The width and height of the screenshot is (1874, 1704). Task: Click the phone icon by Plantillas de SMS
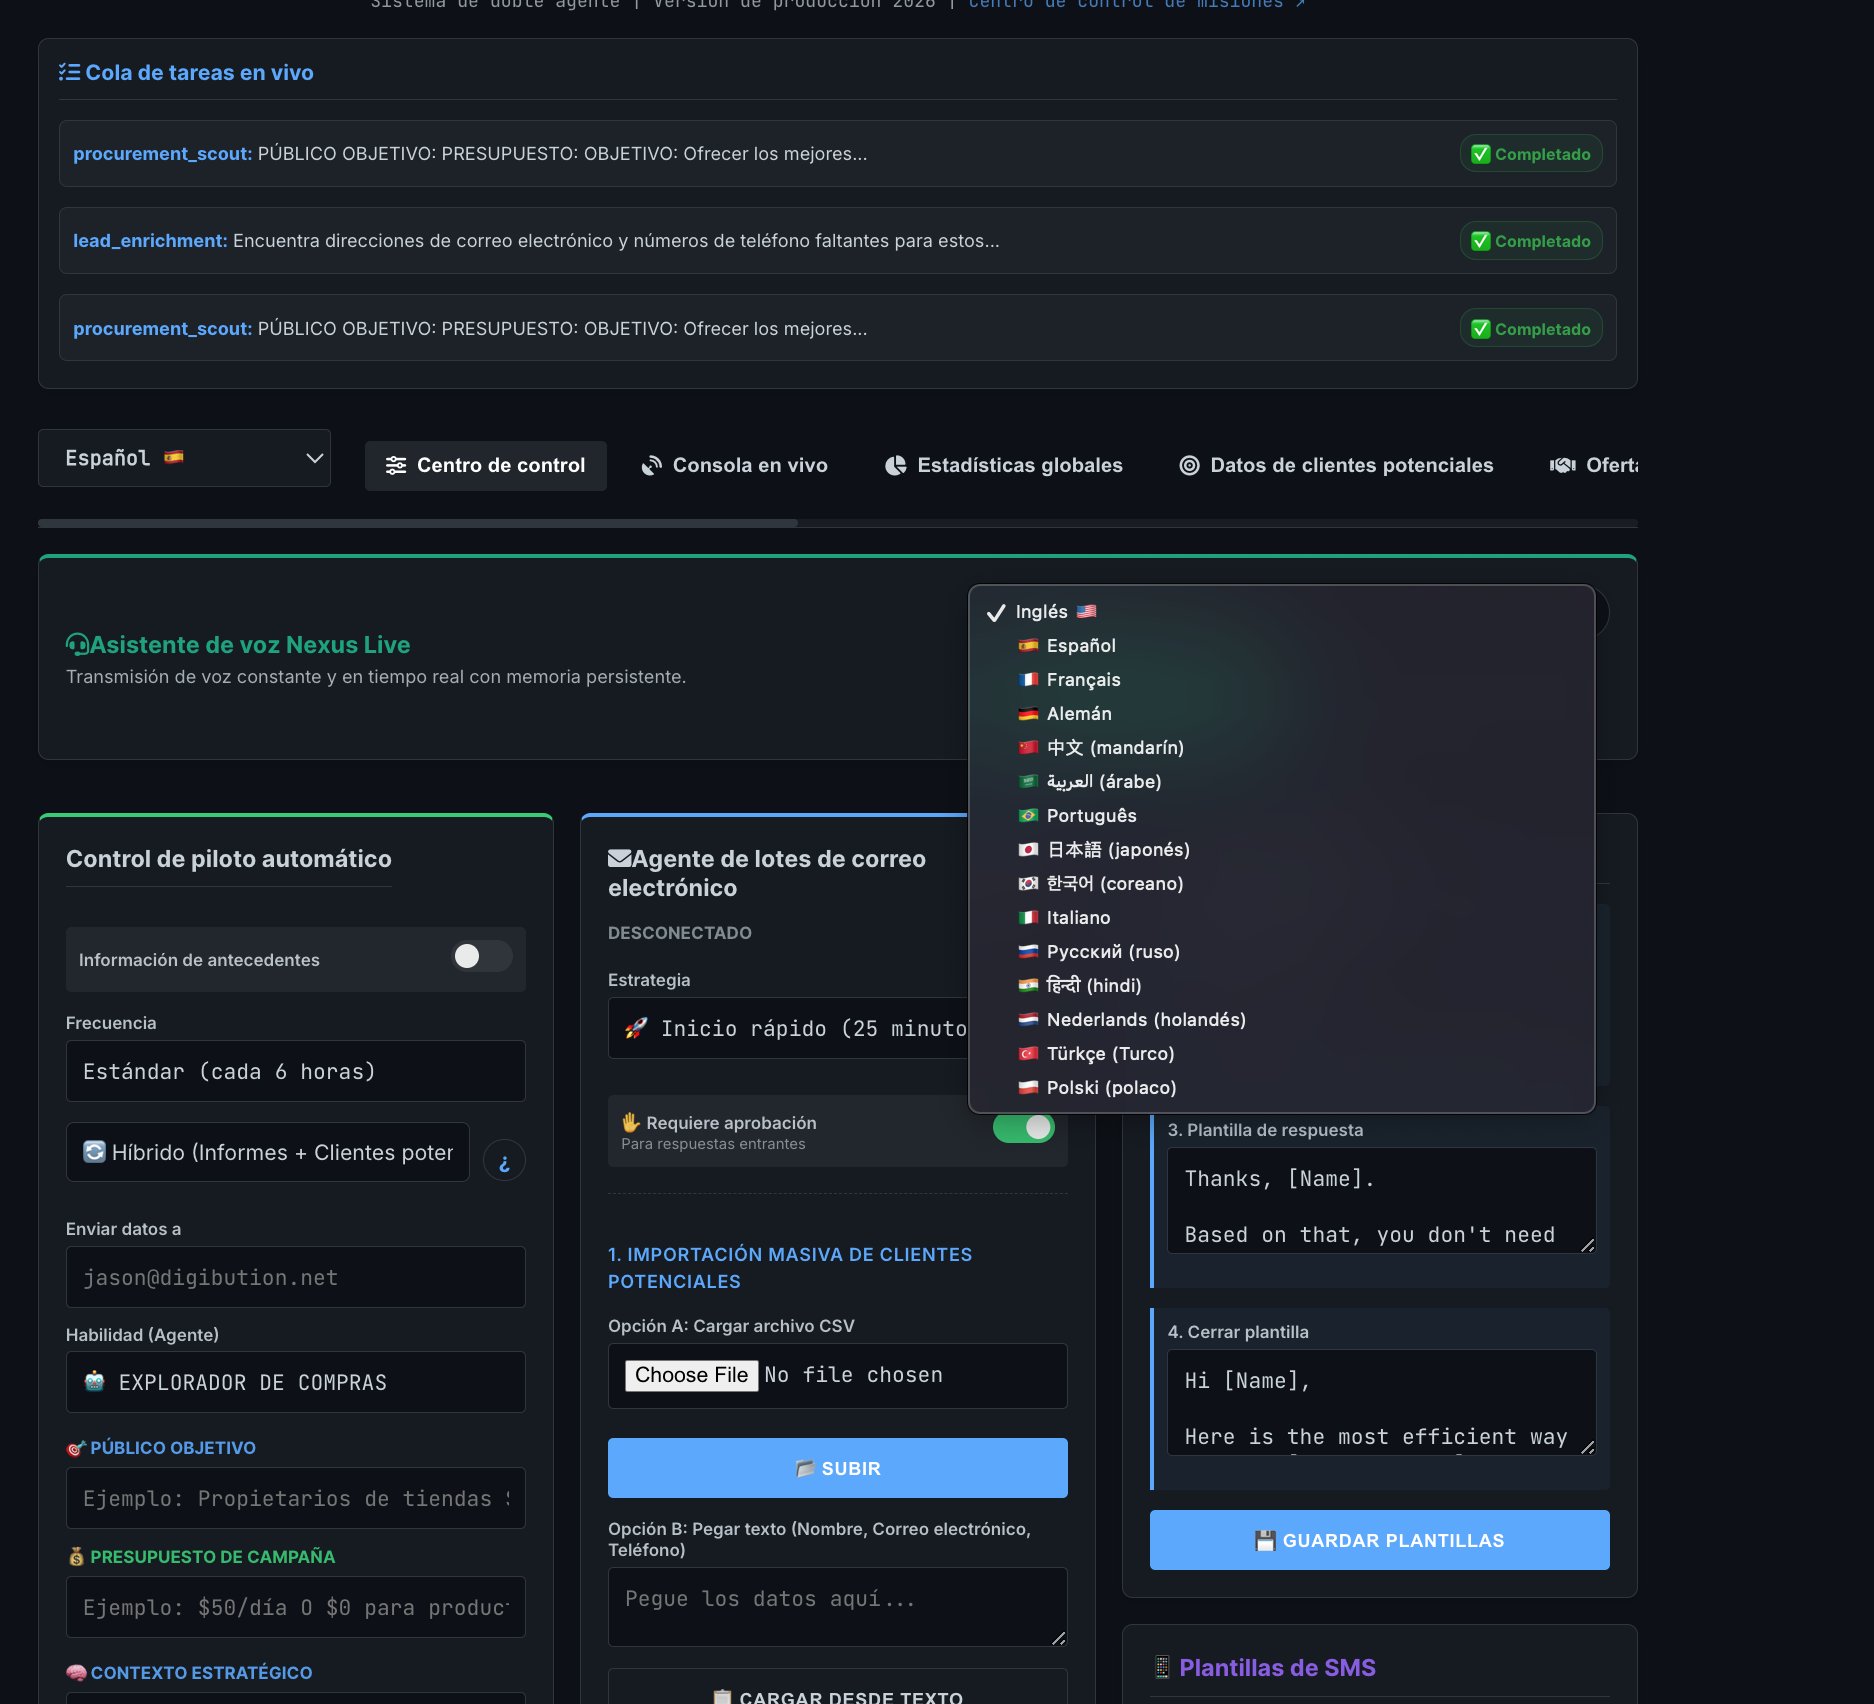1162,1667
